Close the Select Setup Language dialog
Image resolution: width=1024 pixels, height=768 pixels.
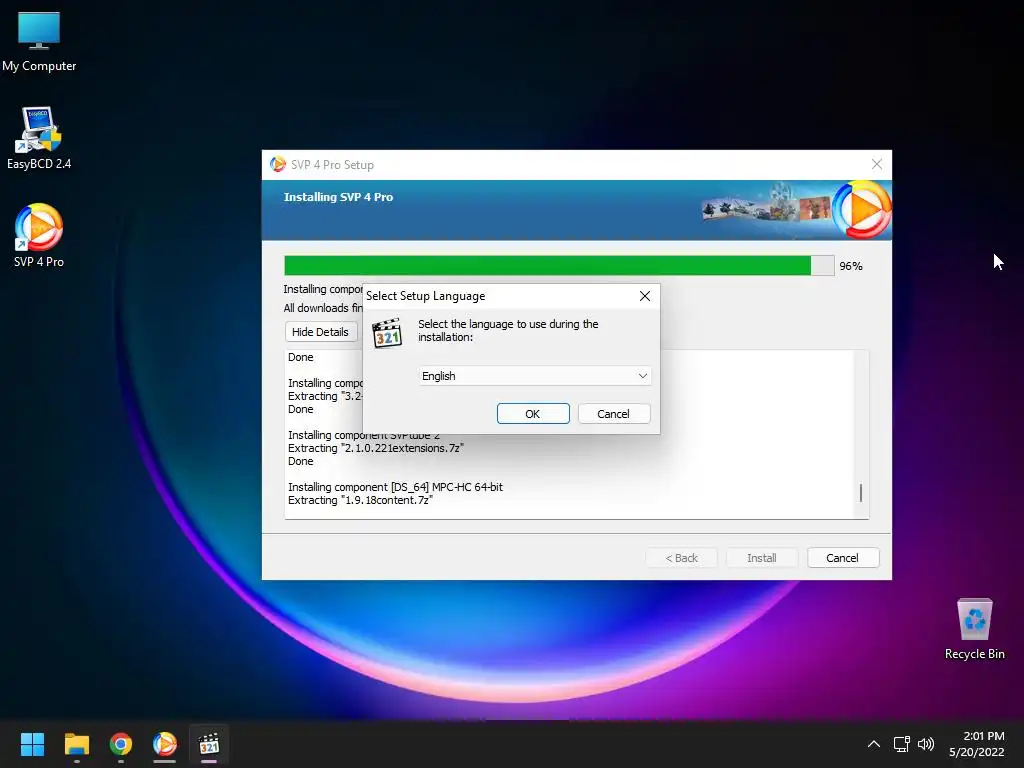645,296
